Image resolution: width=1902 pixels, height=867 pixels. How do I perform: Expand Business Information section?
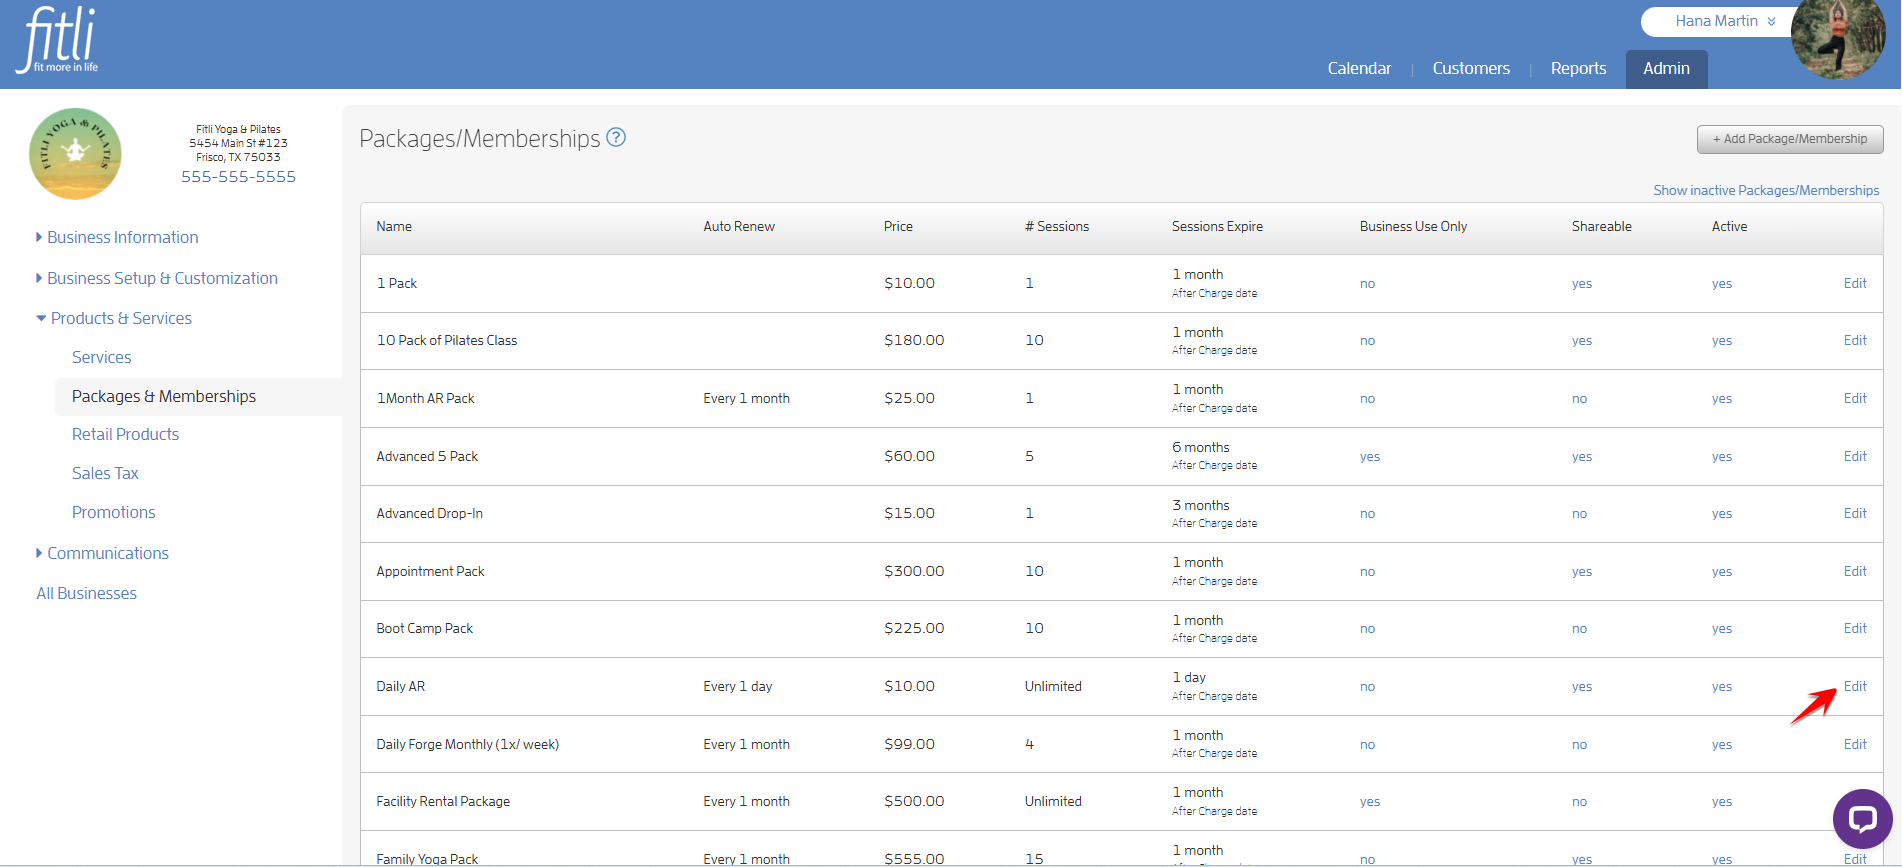click(117, 237)
